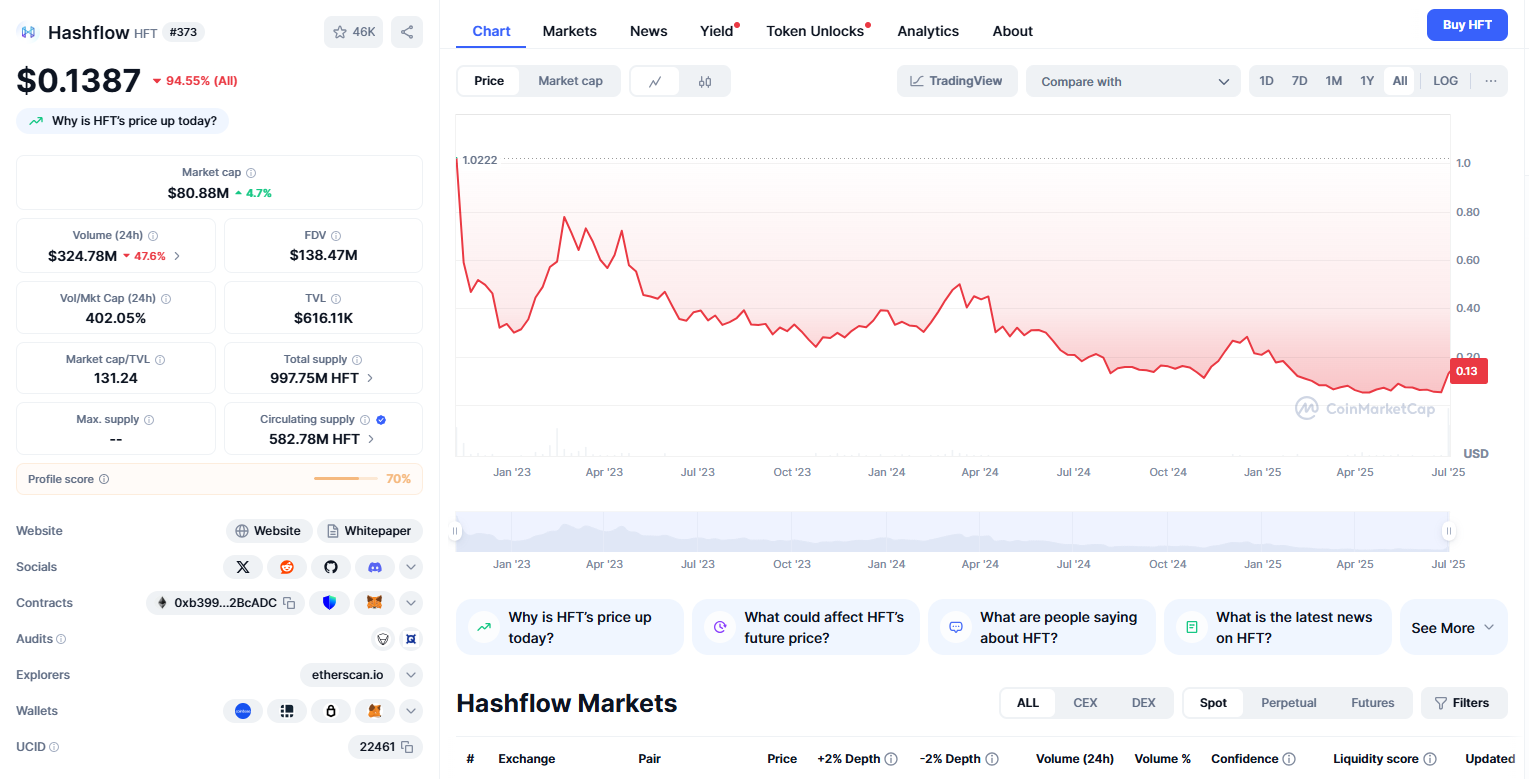This screenshot has height=779, width=1529.
Task: Open the TradingView chart button
Action: [957, 81]
